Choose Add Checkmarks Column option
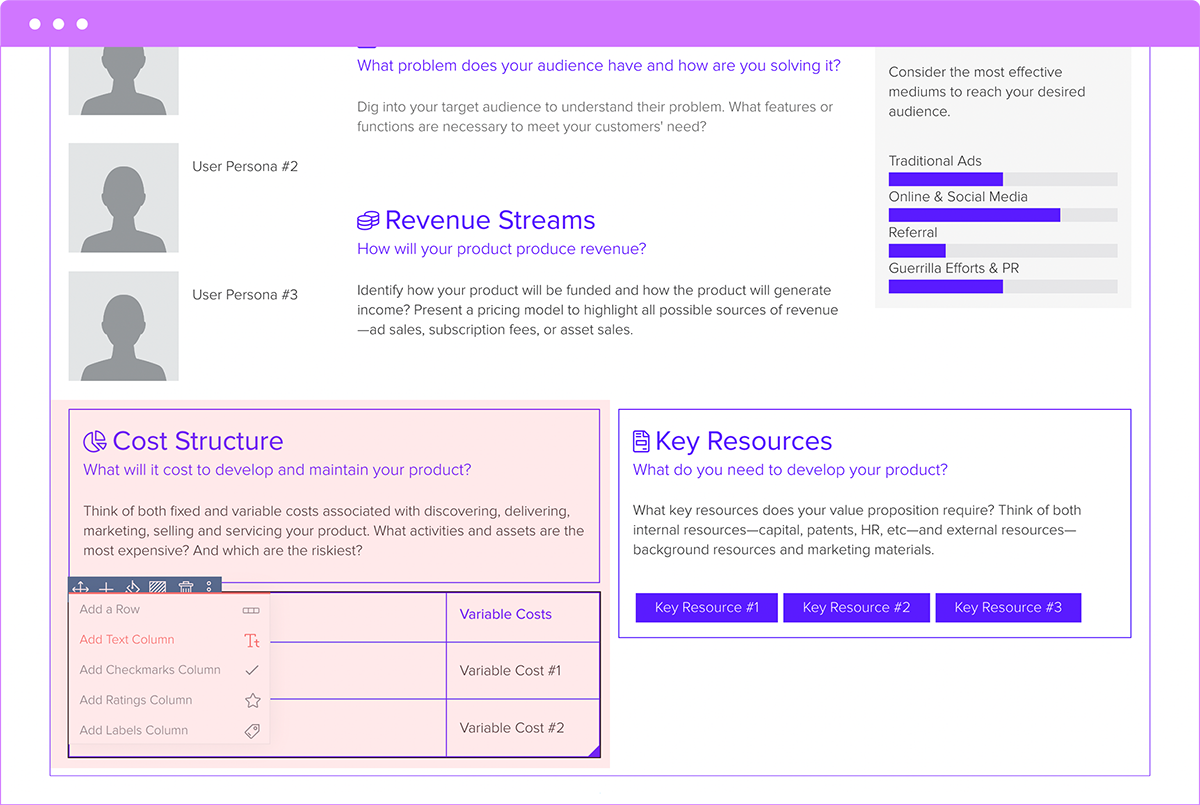This screenshot has height=805, width=1200. click(x=150, y=670)
